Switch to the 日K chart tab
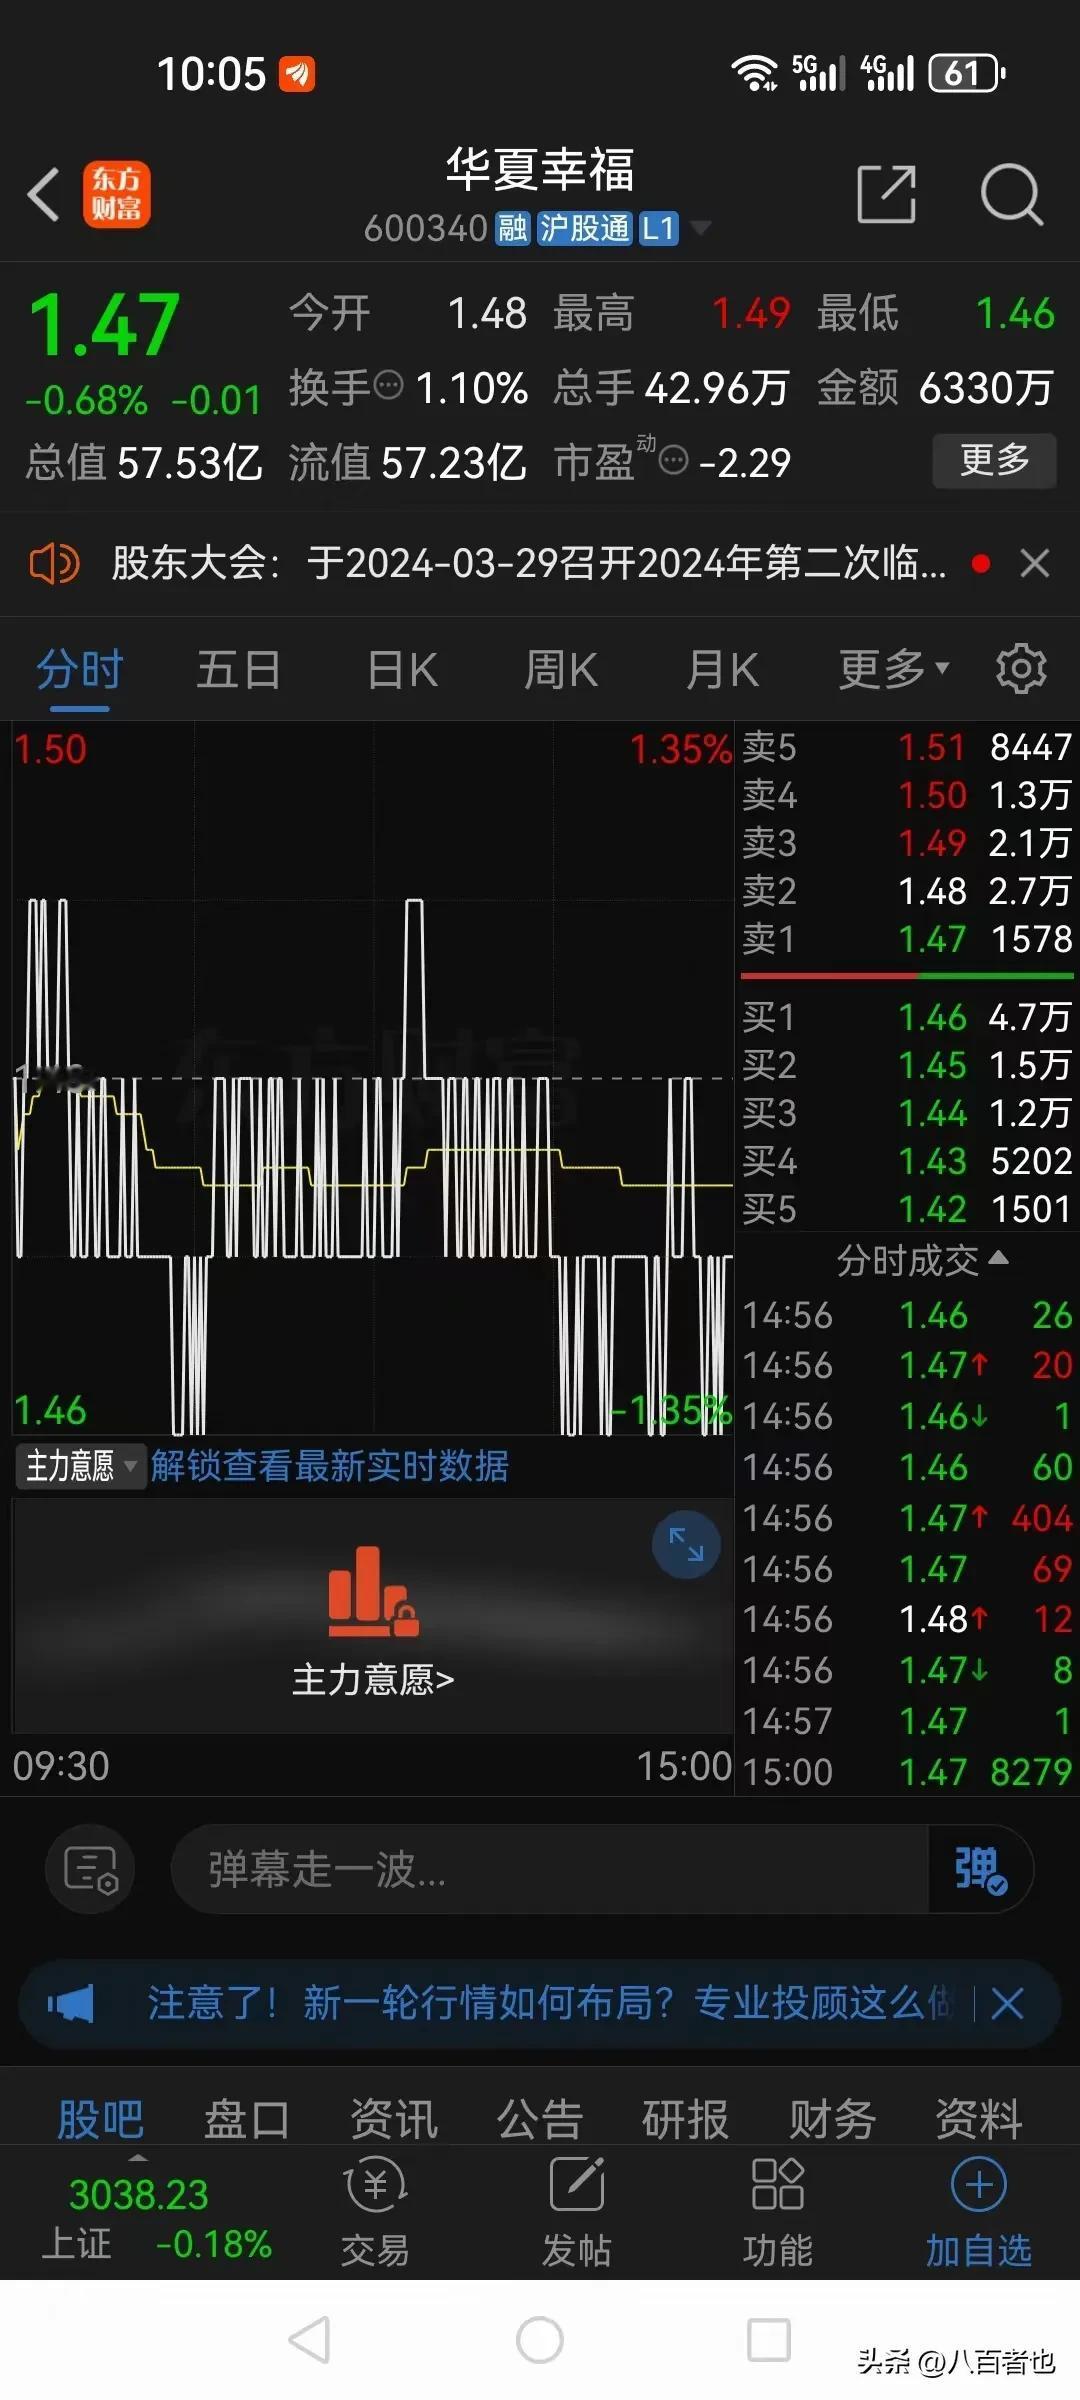 point(402,670)
